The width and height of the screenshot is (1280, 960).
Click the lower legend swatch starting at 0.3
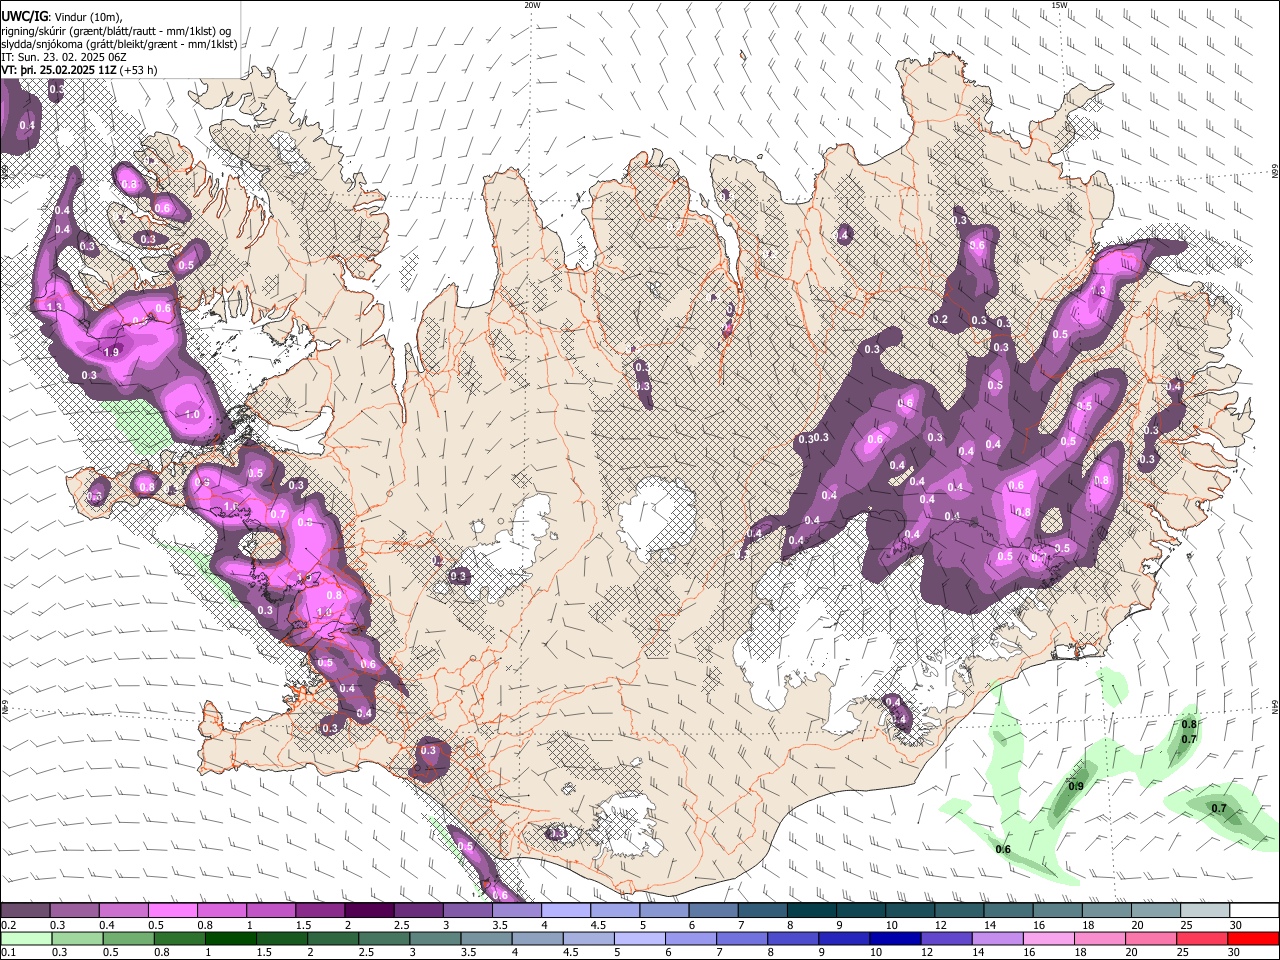[76, 939]
